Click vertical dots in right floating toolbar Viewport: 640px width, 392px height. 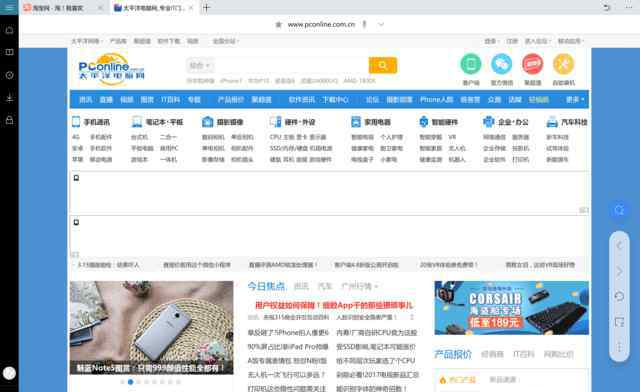[619, 347]
